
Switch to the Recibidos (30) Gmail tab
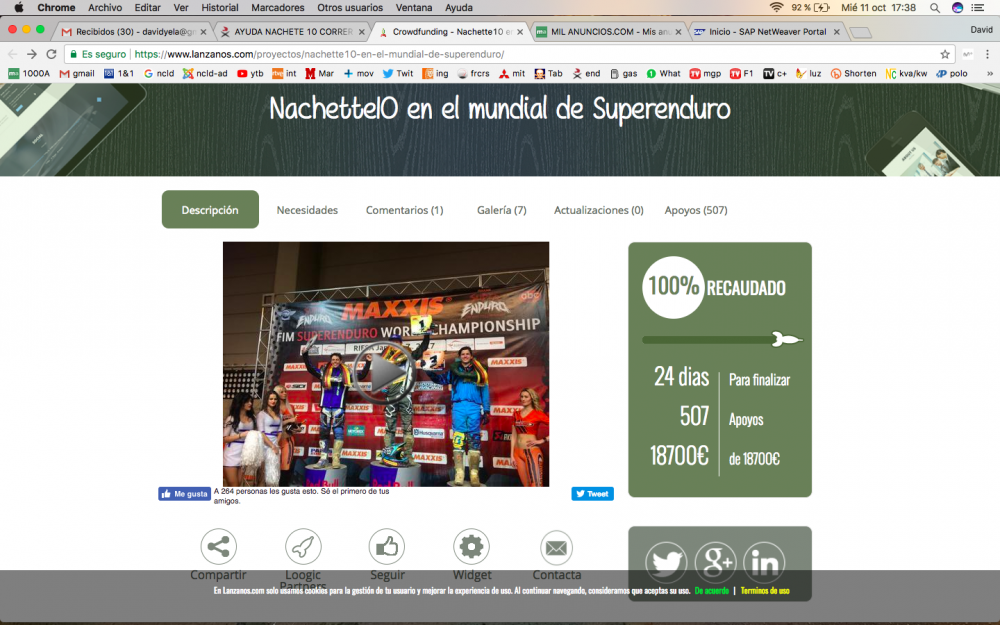click(x=133, y=31)
